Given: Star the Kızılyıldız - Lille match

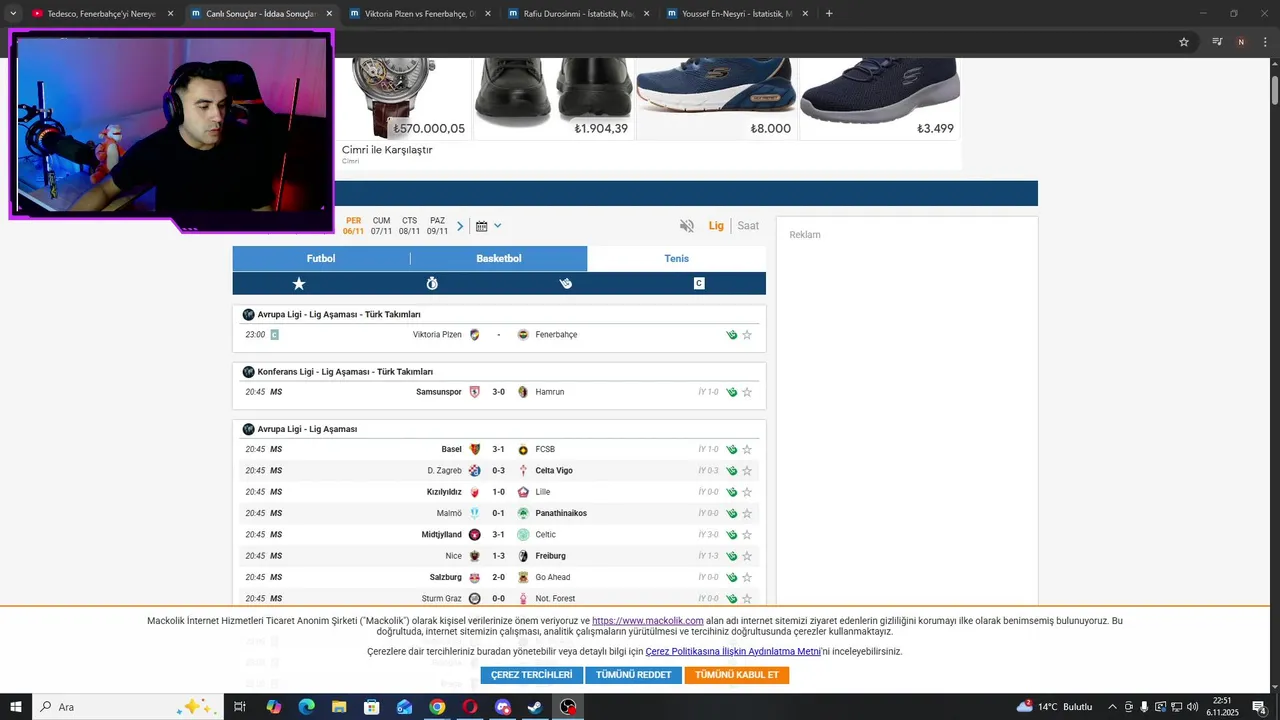Looking at the screenshot, I should [747, 492].
